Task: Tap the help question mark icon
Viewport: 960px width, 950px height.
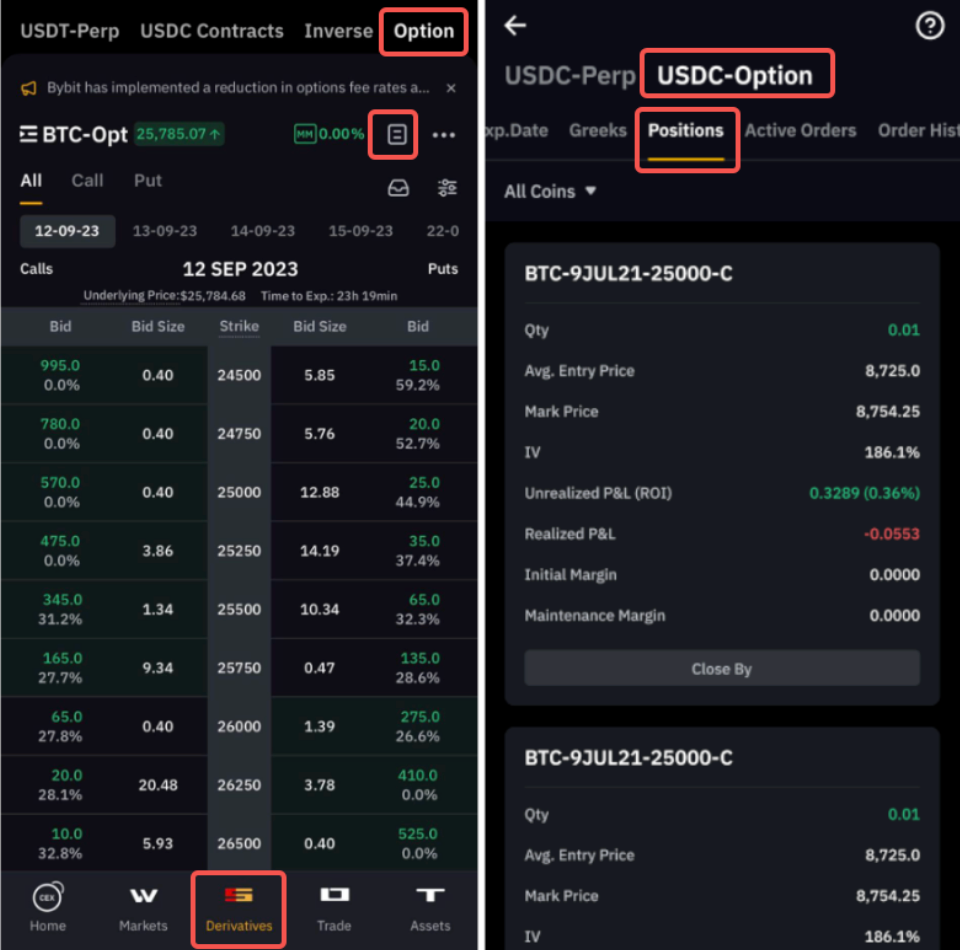Action: coord(930,26)
